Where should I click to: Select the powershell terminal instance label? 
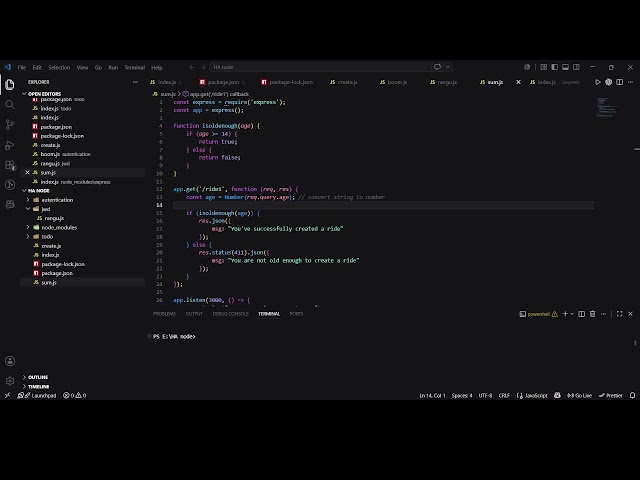tap(538, 314)
